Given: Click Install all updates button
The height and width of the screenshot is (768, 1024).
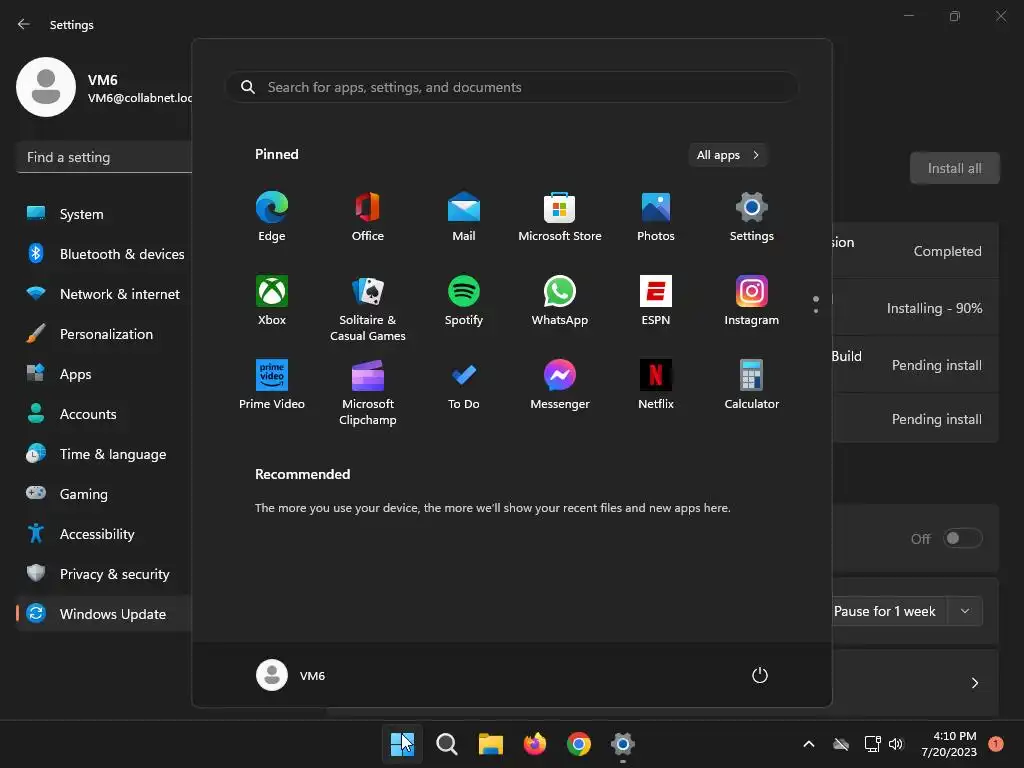Looking at the screenshot, I should pyautogui.click(x=955, y=168).
